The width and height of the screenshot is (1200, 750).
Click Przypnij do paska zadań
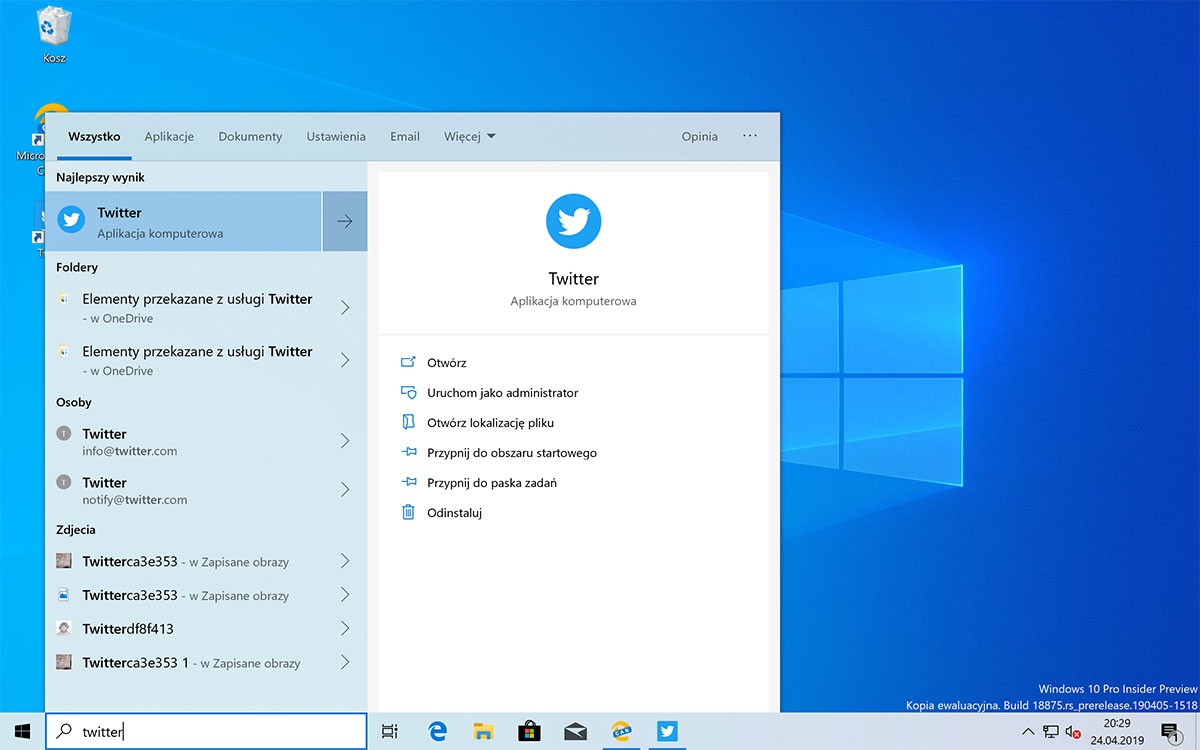[x=492, y=483]
